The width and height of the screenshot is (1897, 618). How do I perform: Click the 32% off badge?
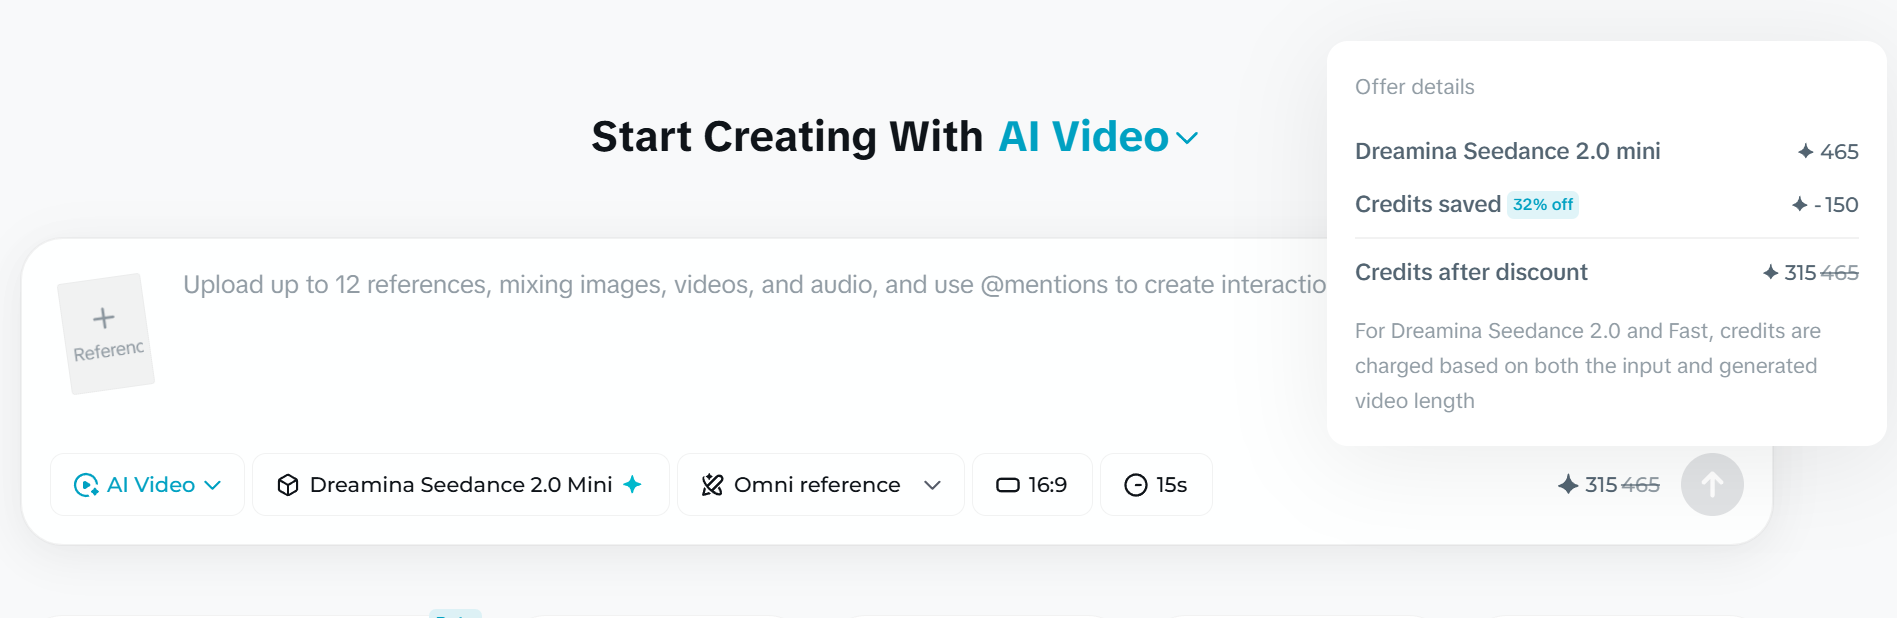click(1543, 204)
